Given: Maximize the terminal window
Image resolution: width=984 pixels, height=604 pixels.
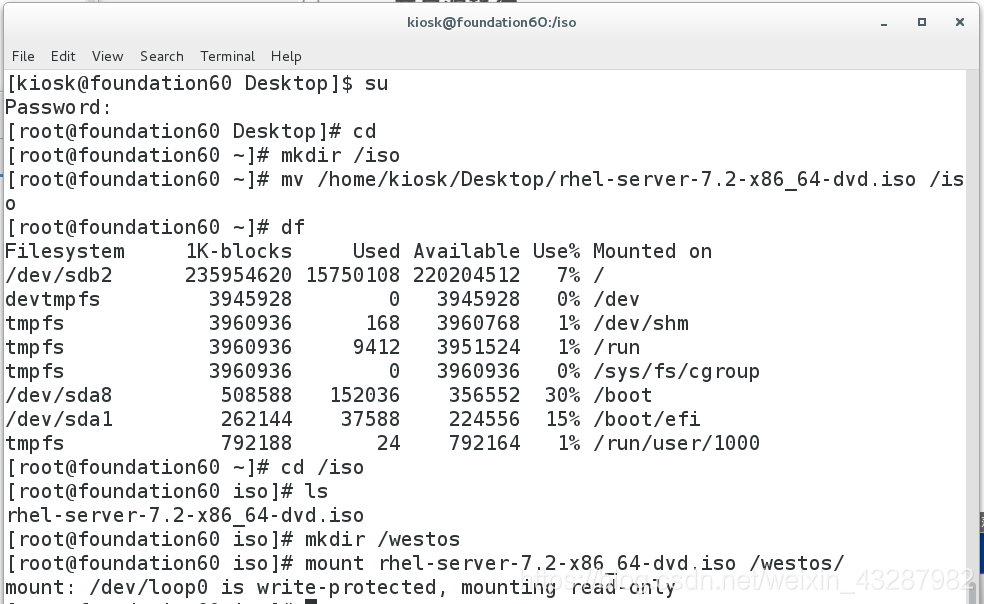Looking at the screenshot, I should (x=922, y=22).
